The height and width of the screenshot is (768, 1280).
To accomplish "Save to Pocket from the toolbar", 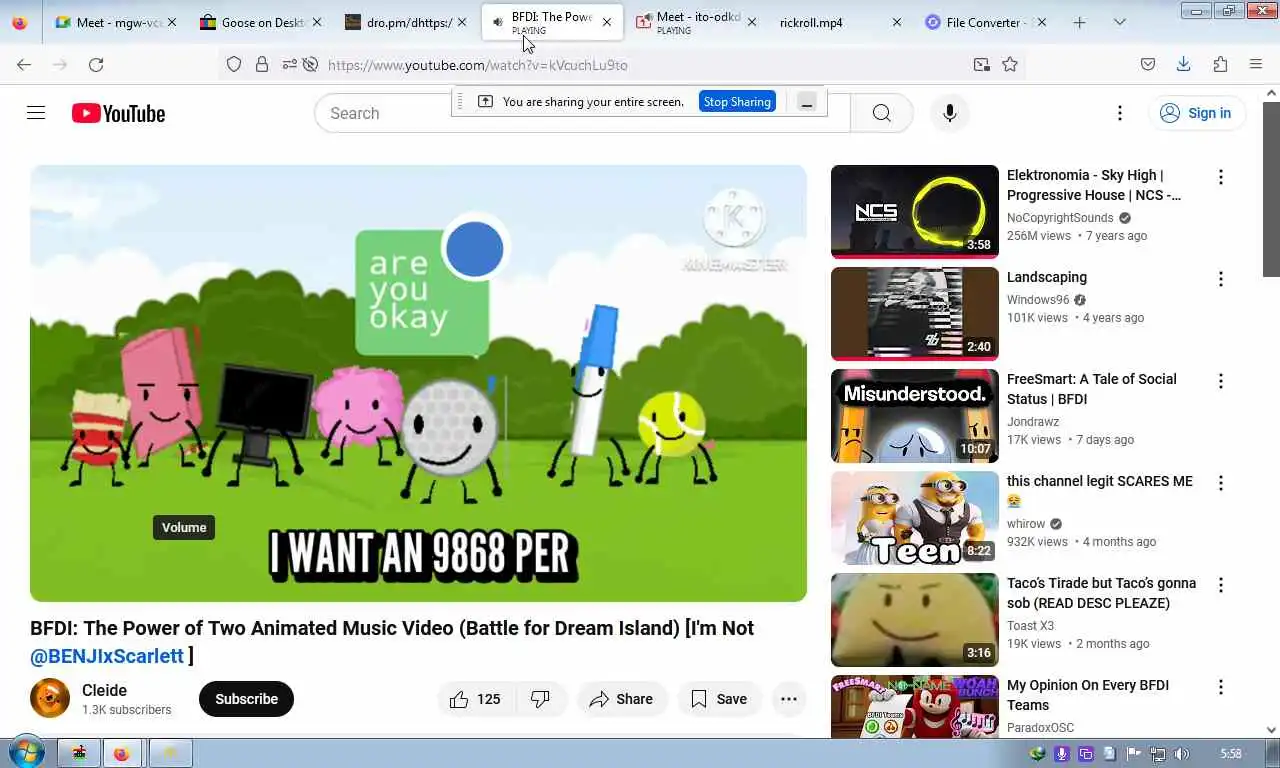I will point(1148,64).
